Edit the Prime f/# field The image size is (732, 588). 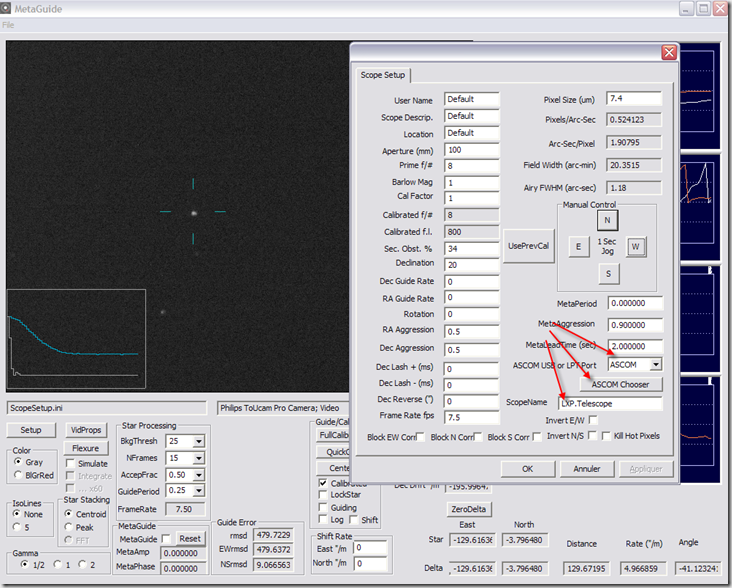click(472, 166)
